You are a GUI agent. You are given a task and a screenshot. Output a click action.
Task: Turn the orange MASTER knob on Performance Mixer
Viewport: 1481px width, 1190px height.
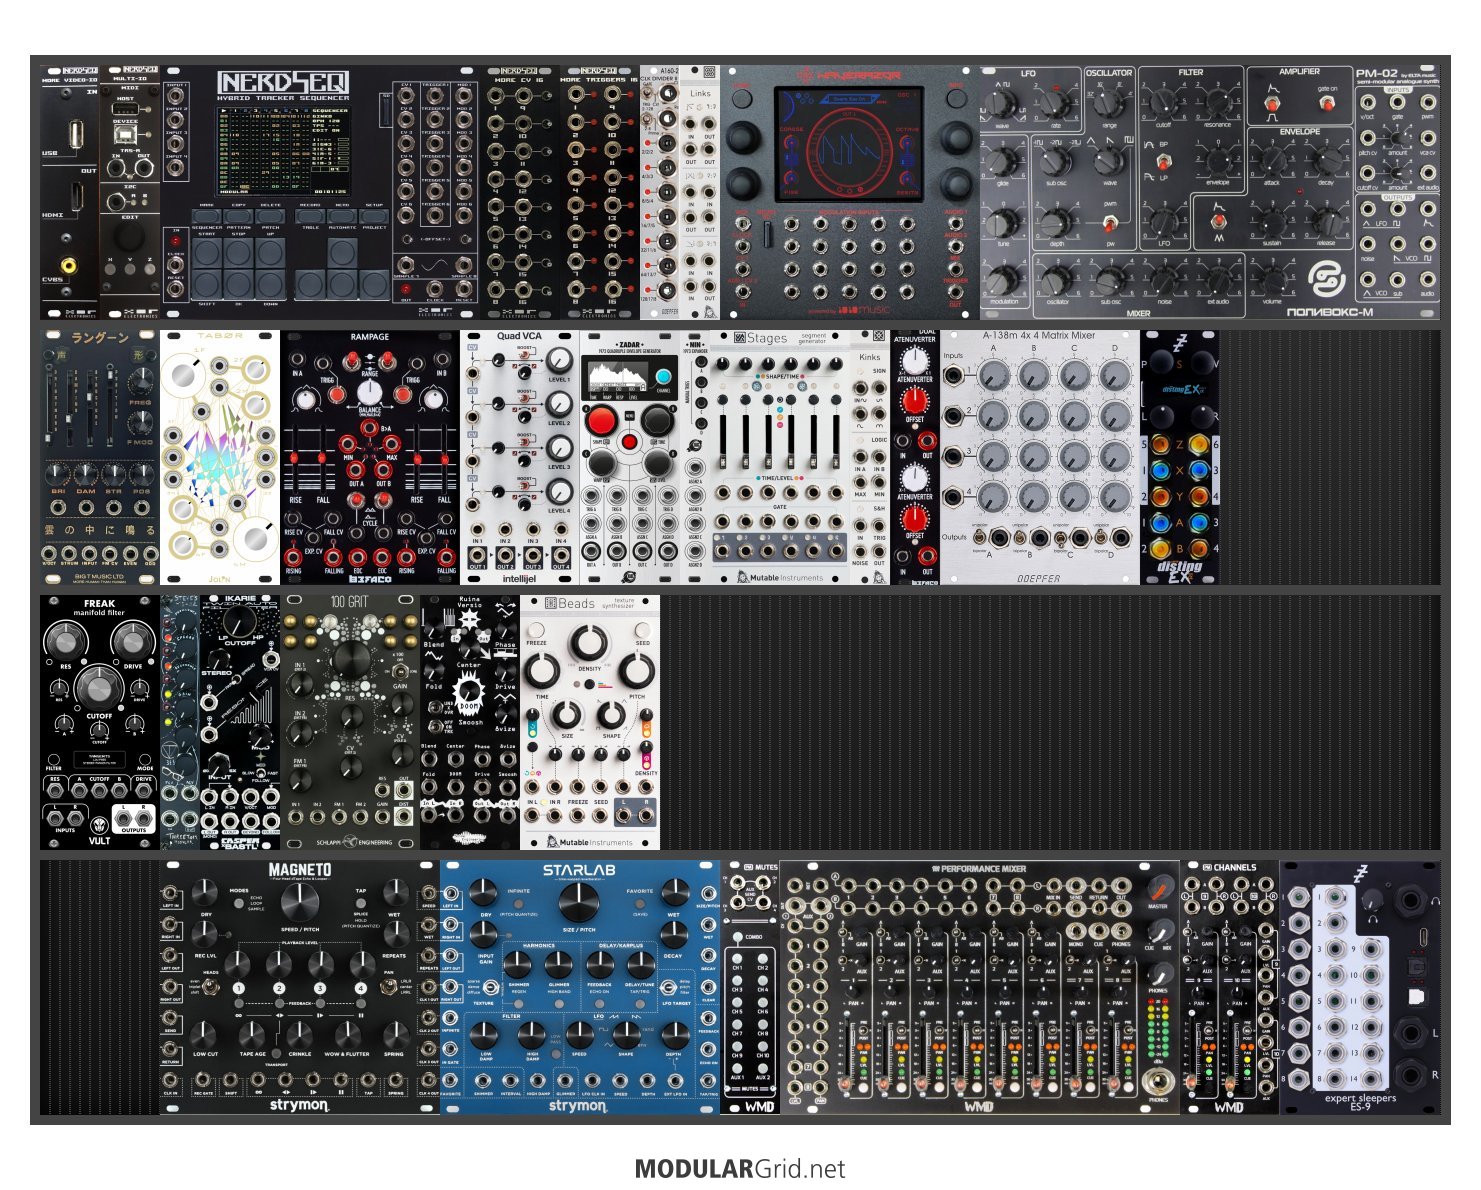point(1160,888)
